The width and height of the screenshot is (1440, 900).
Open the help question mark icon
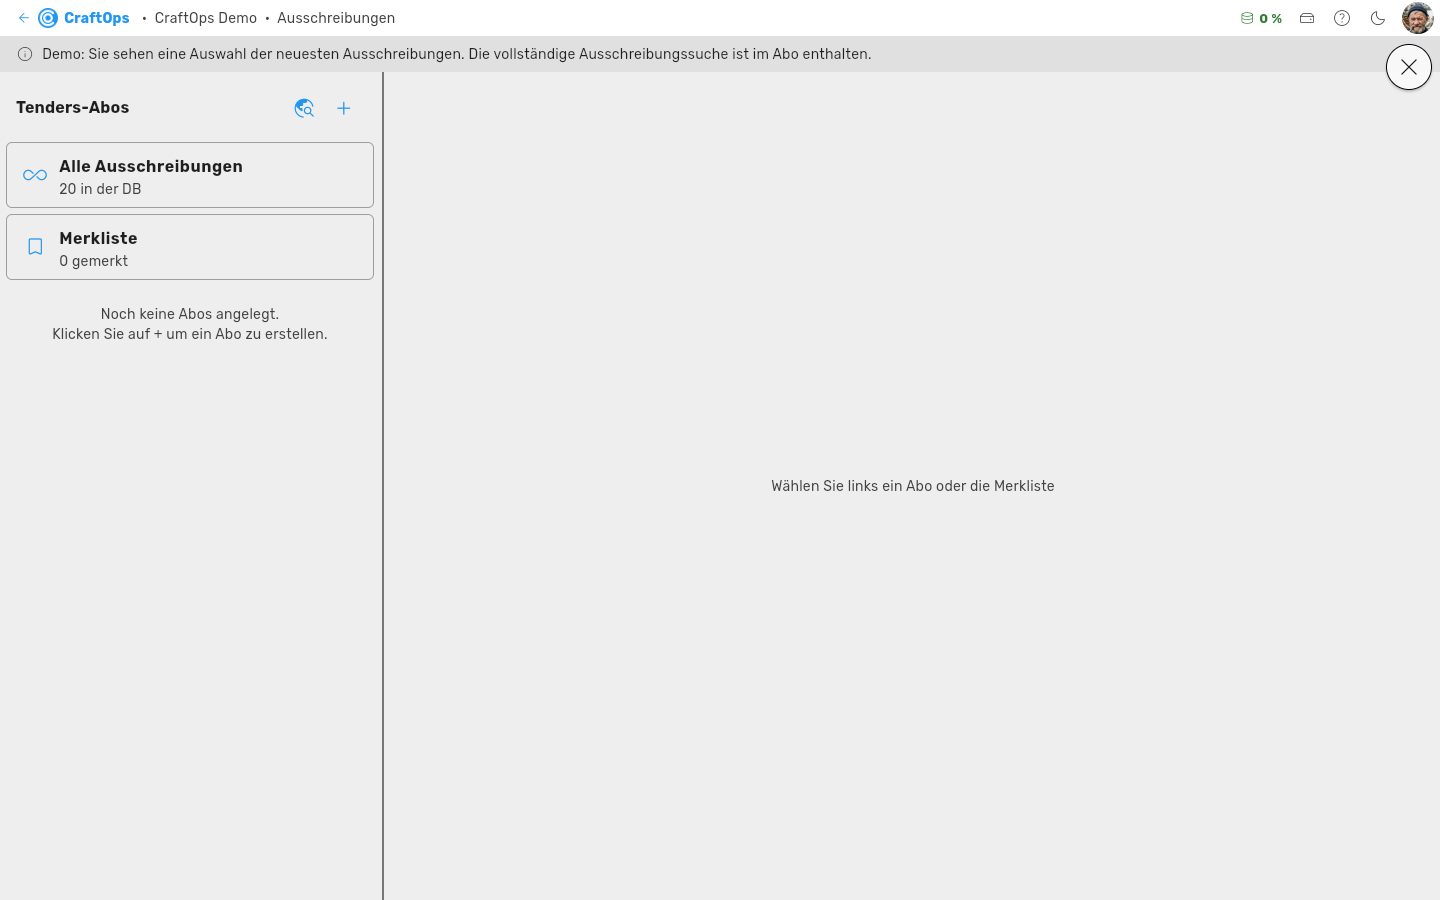point(1342,18)
